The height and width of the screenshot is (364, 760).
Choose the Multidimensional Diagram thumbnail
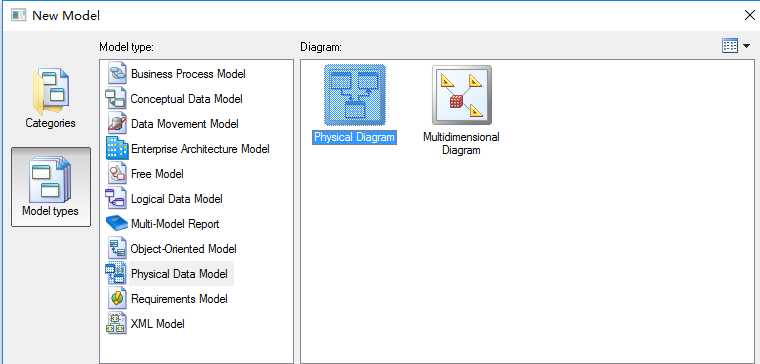coord(462,95)
